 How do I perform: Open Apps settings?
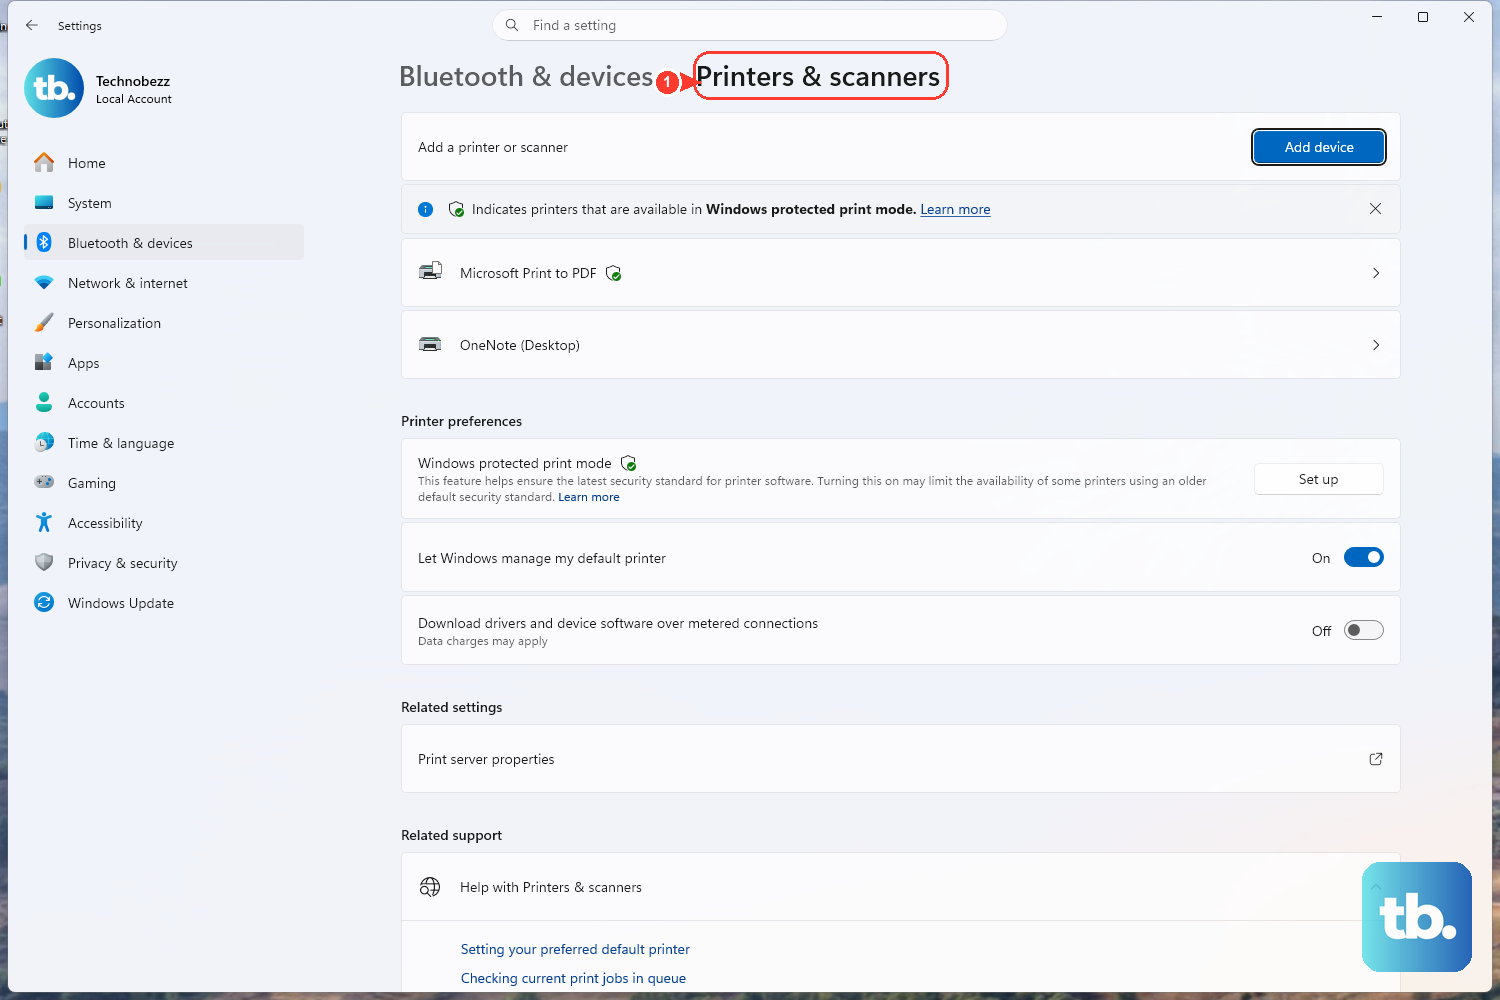click(164, 363)
